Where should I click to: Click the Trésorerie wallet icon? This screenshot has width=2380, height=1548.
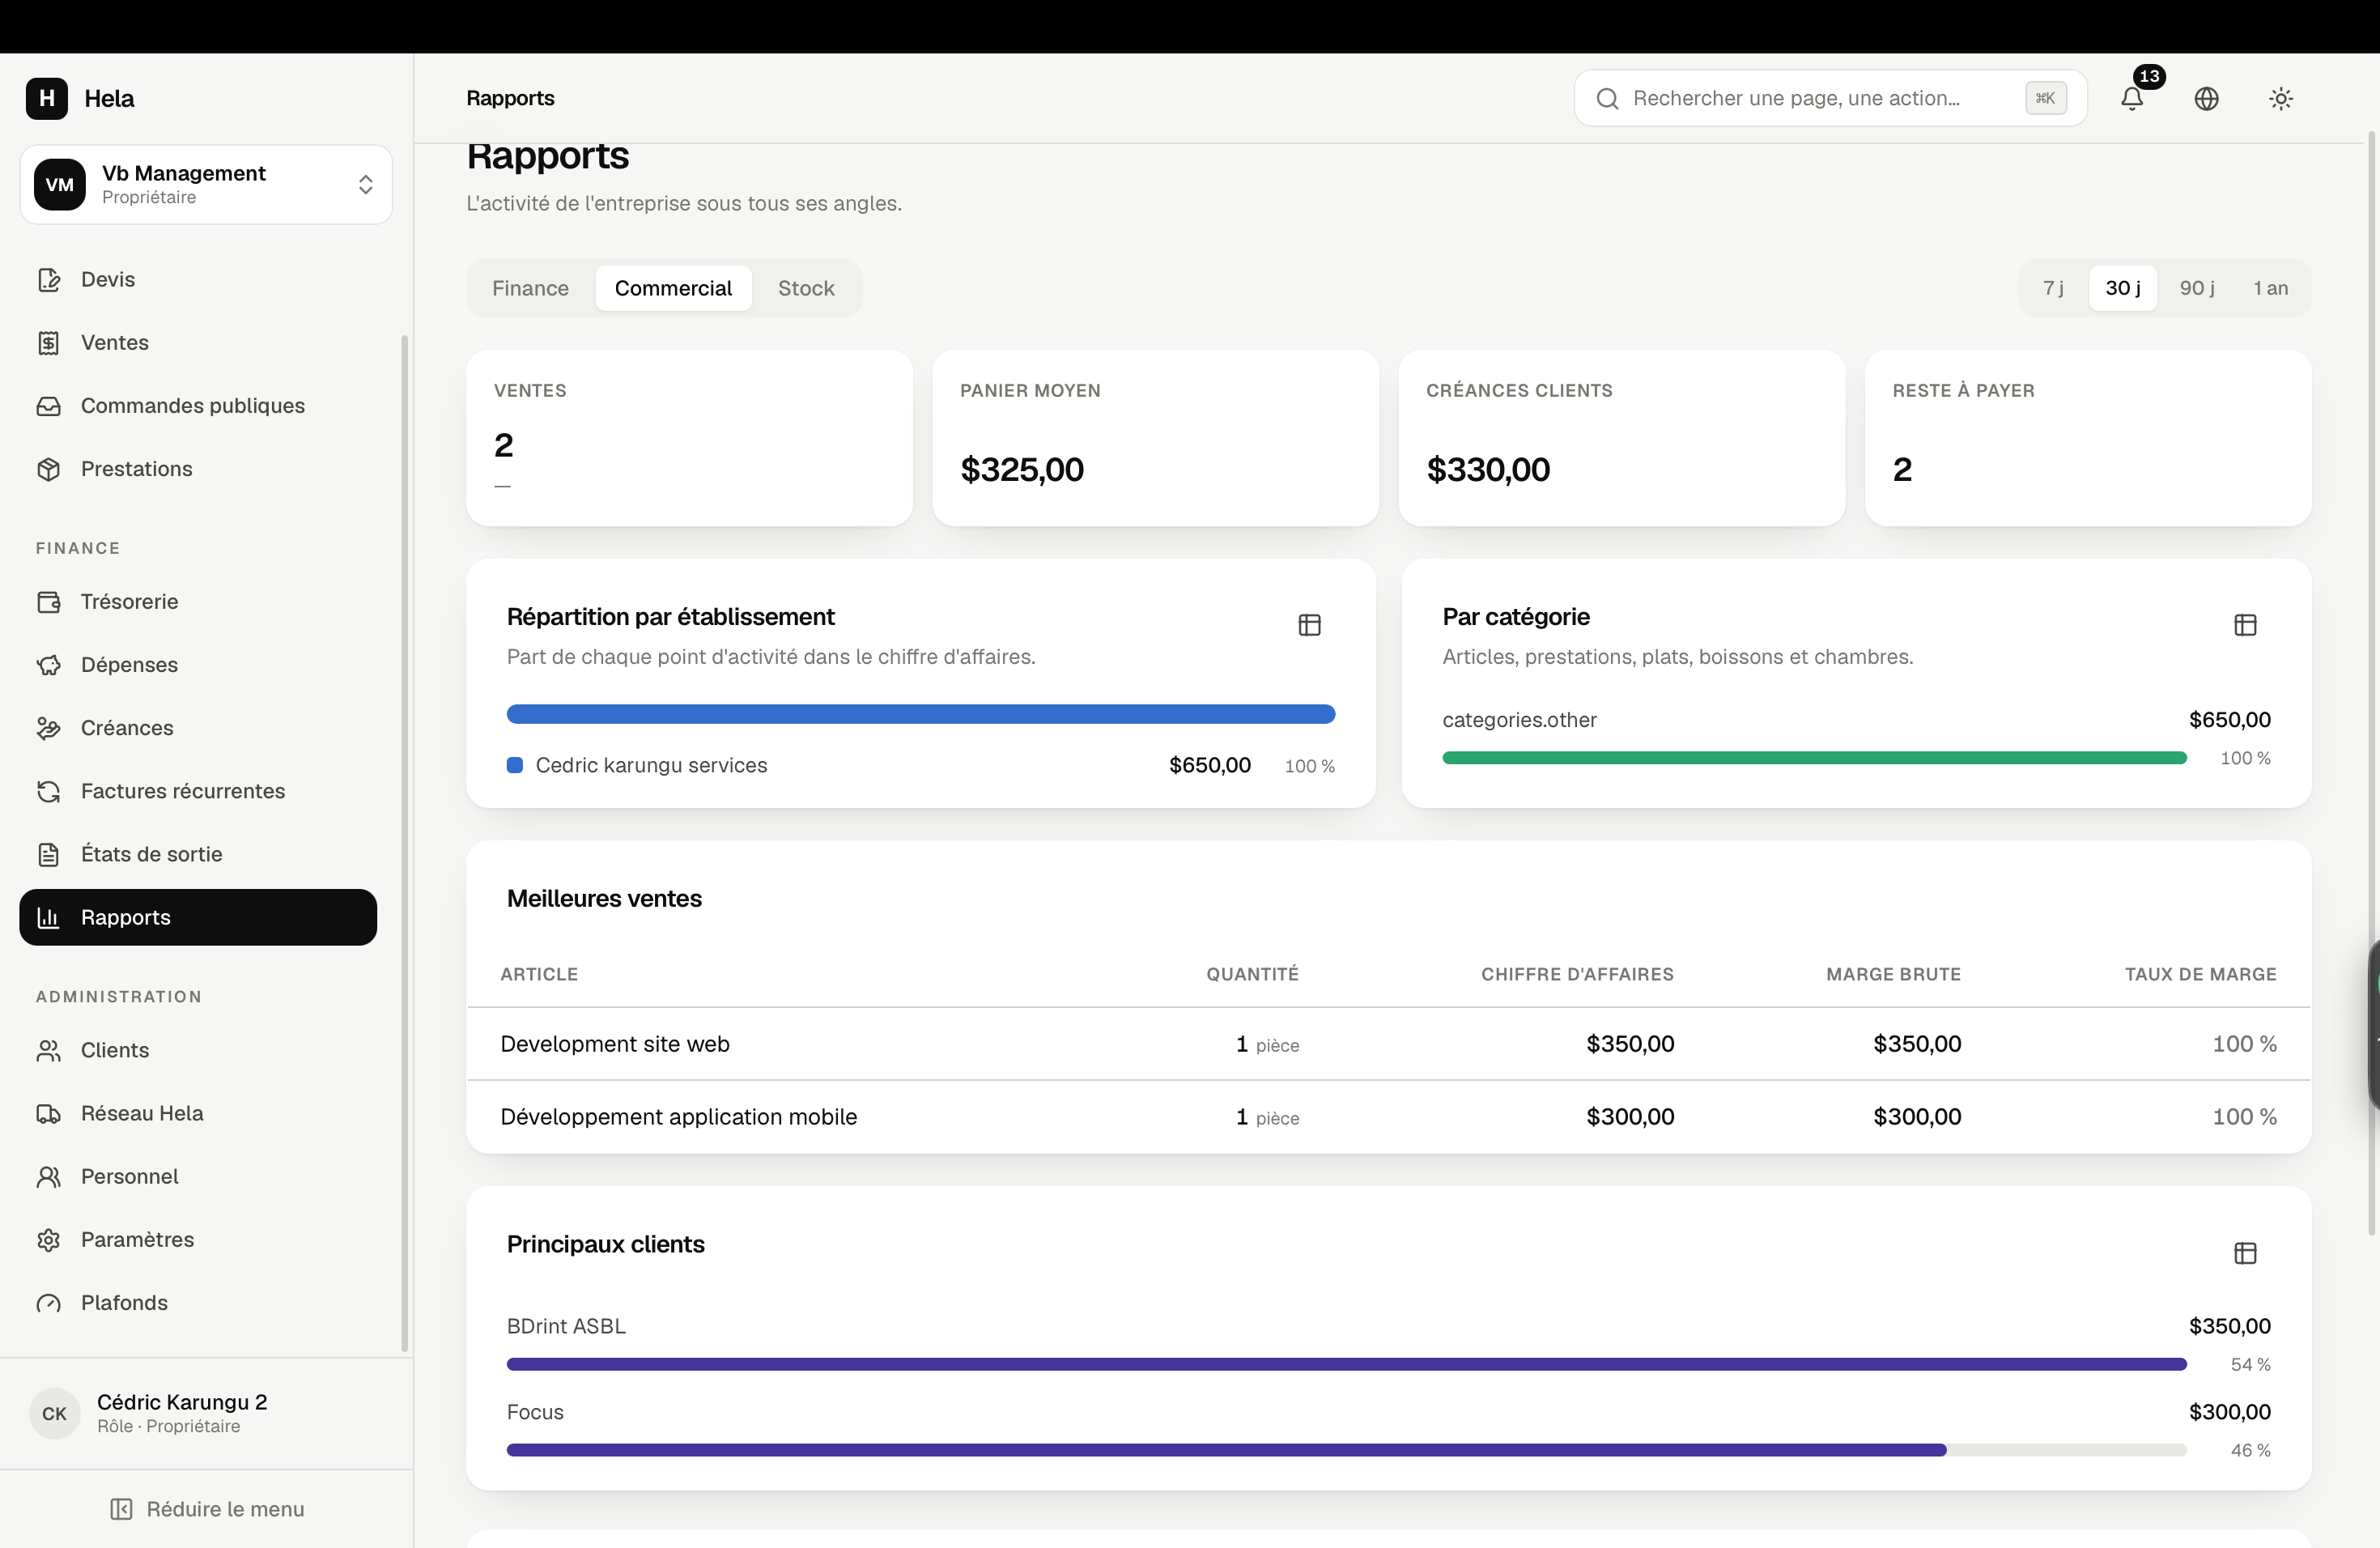49,601
